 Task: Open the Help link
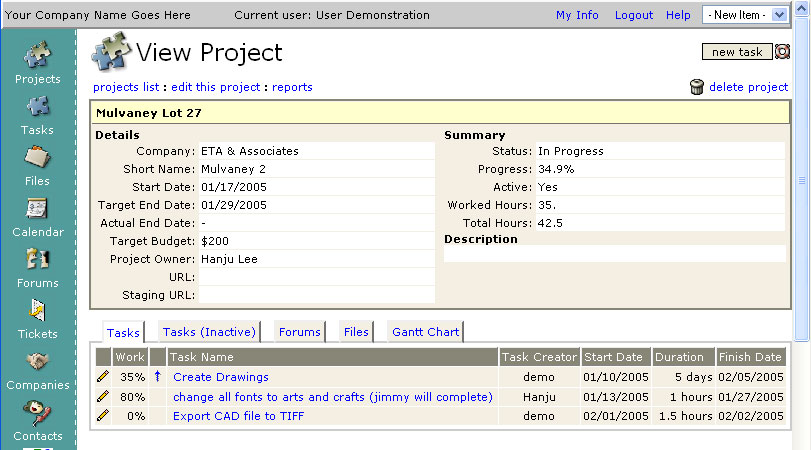pyautogui.click(x=678, y=16)
